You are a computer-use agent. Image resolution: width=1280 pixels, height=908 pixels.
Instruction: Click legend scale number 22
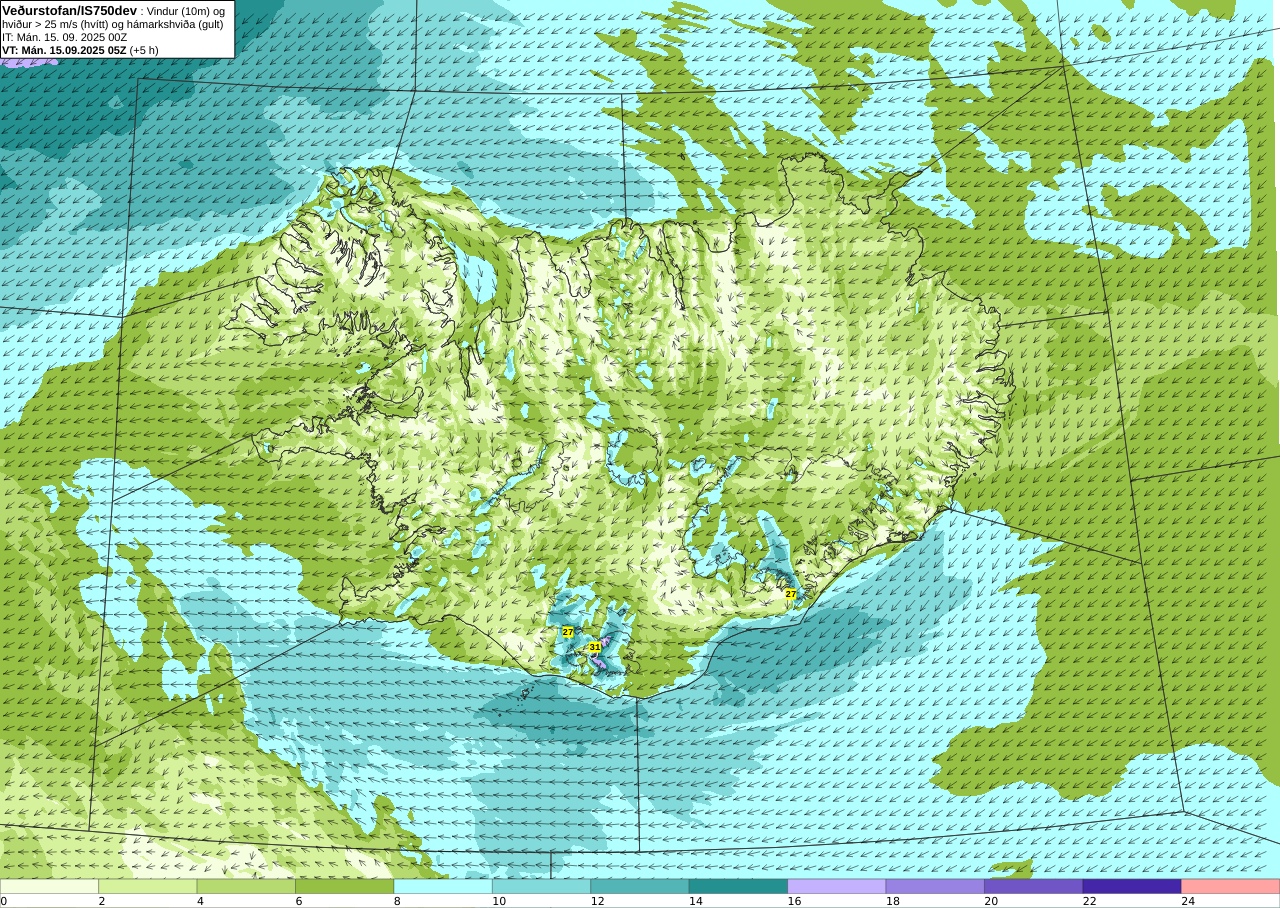[1089, 901]
